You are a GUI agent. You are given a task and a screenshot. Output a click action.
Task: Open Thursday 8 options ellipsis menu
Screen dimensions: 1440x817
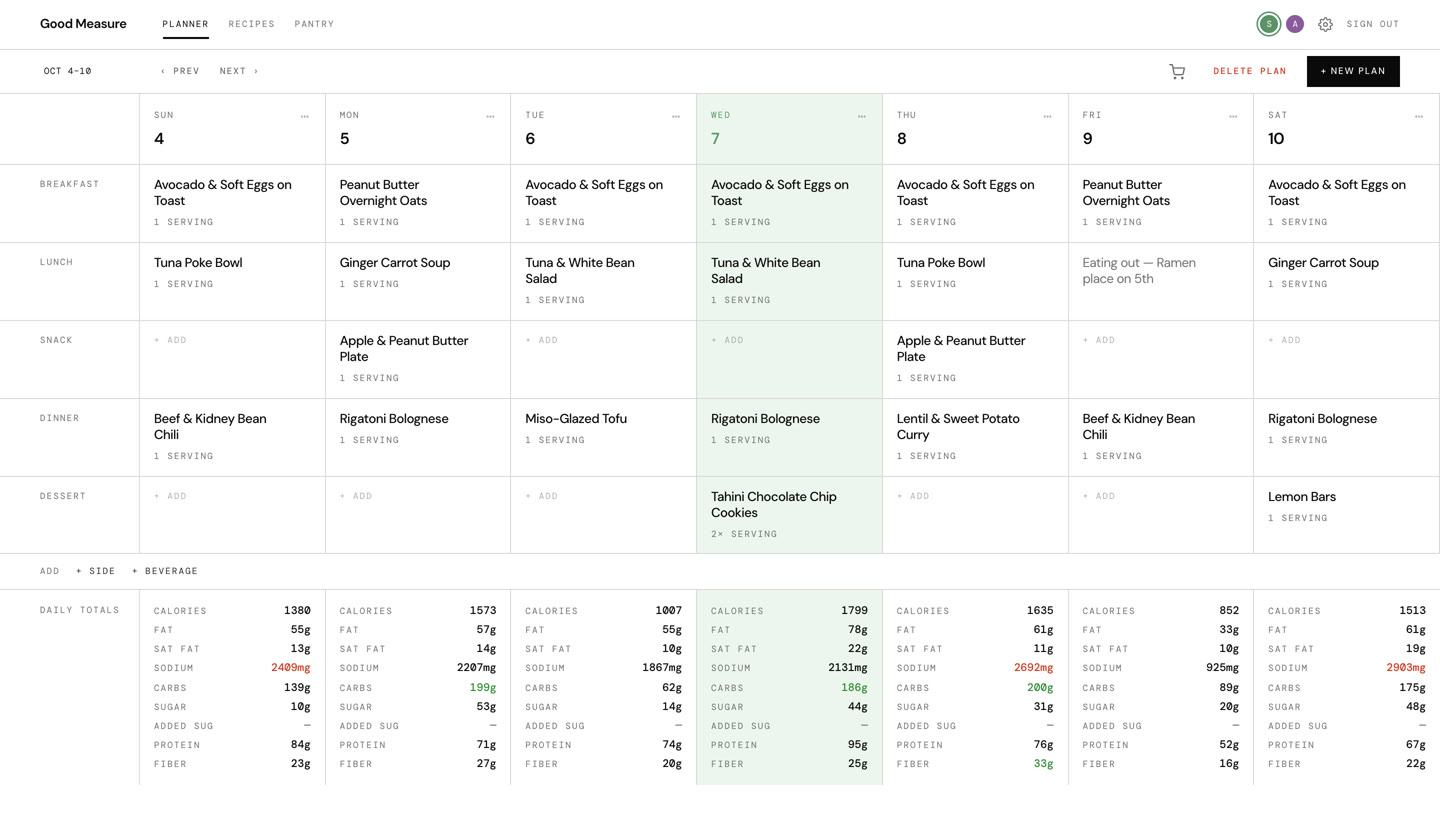tap(1047, 117)
